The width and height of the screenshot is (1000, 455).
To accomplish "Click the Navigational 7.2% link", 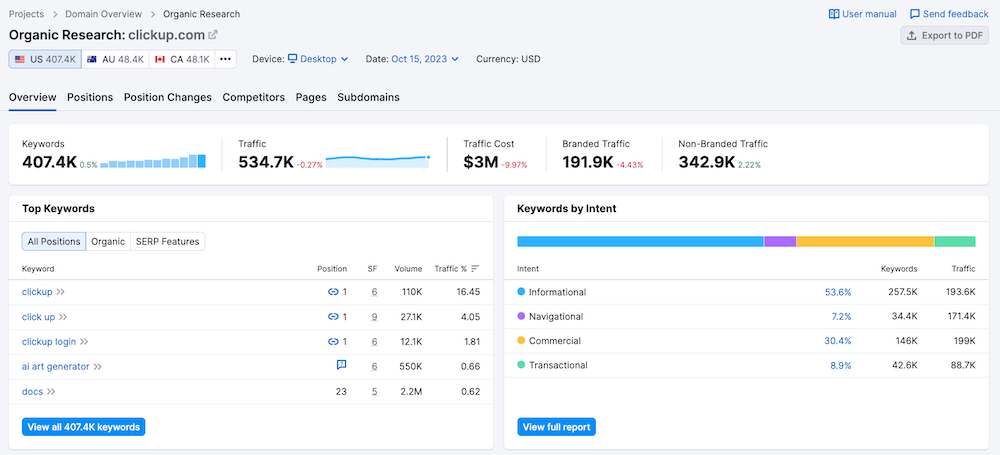I will point(842,317).
